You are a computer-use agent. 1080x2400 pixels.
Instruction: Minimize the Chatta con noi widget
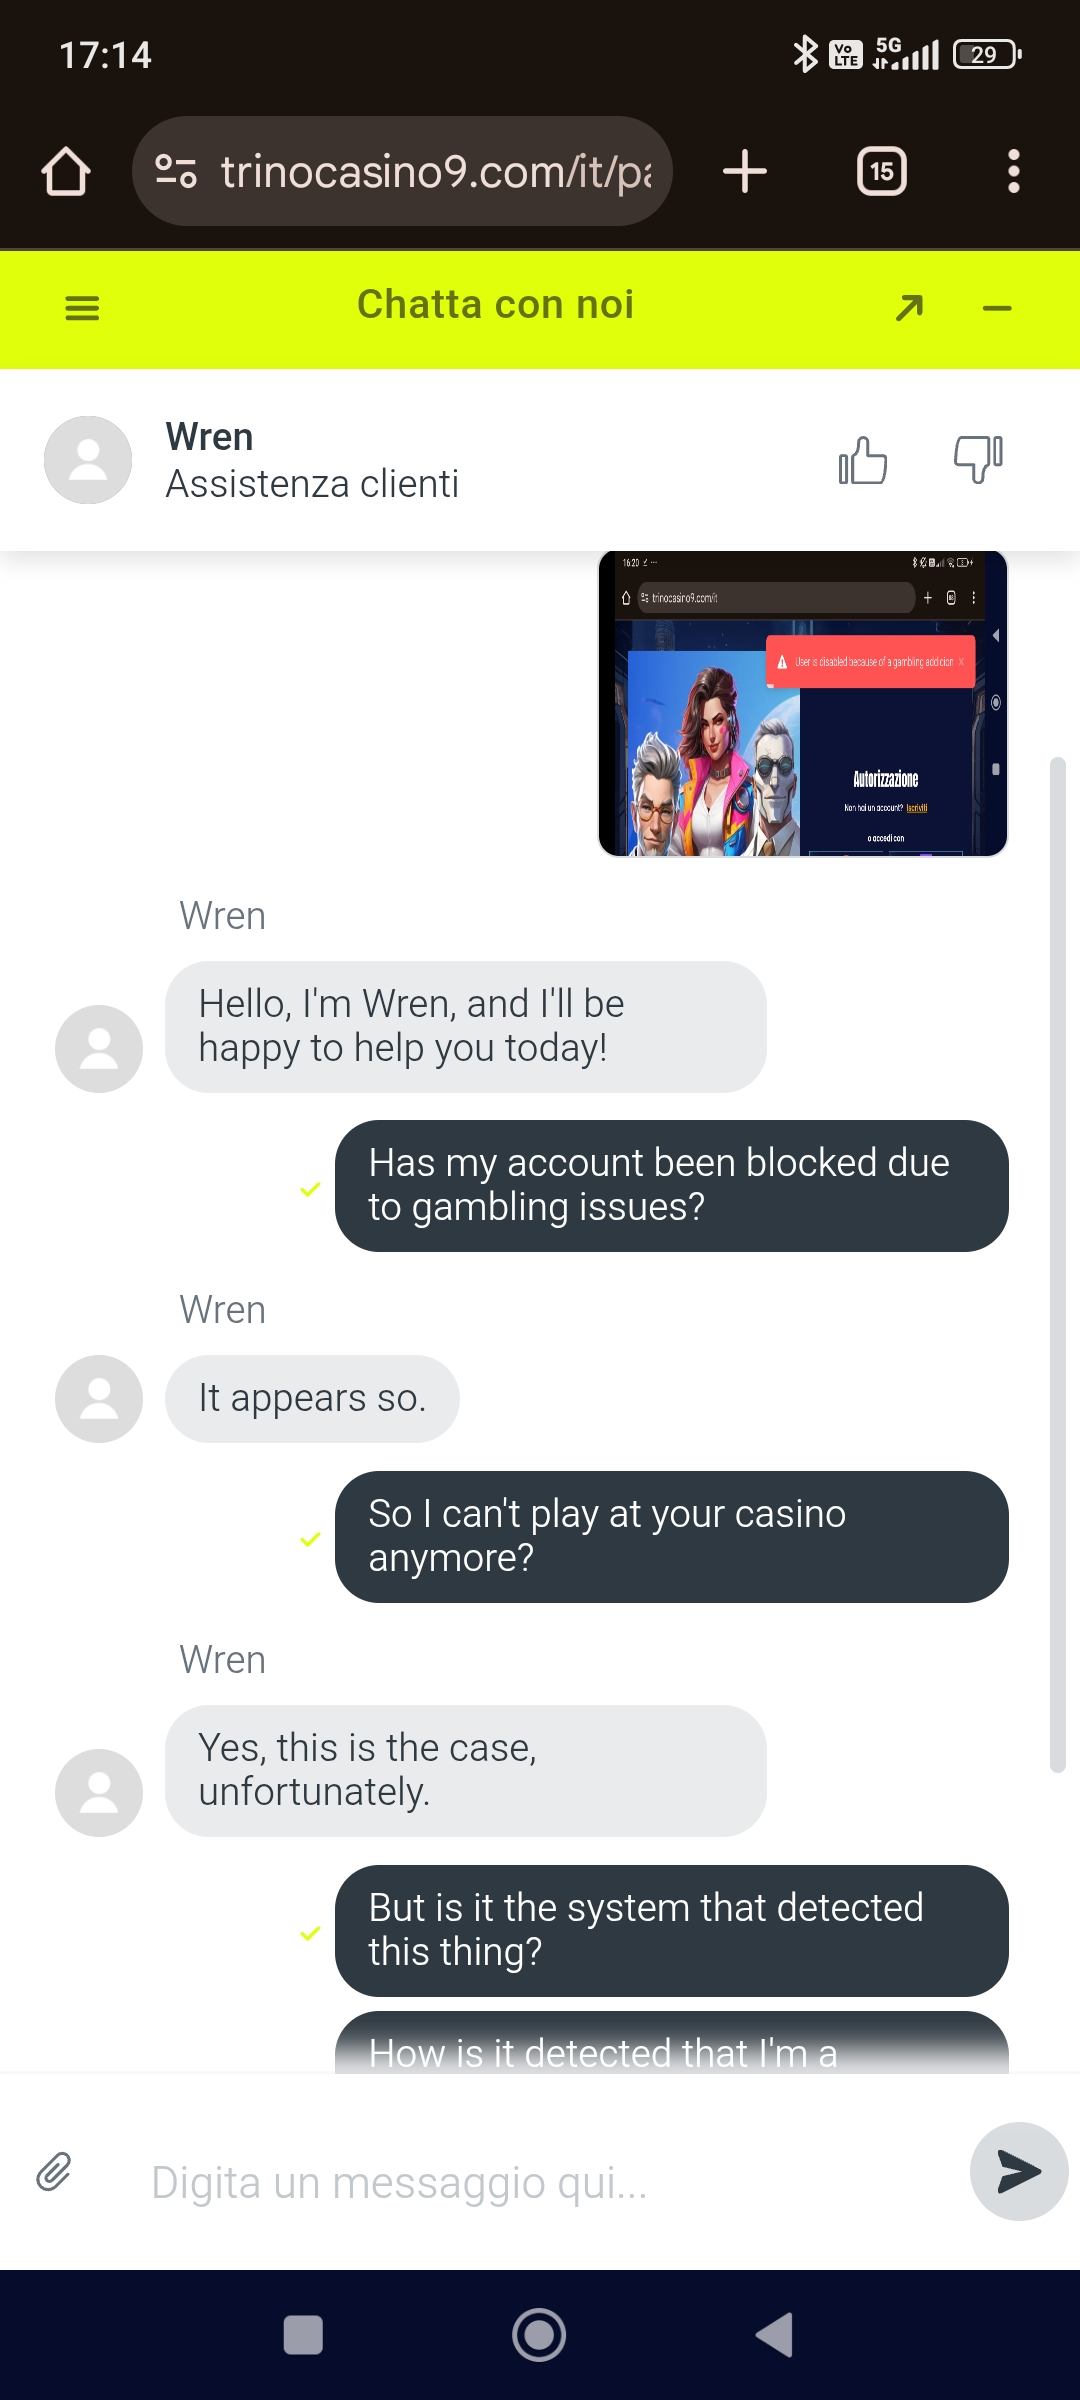point(997,309)
